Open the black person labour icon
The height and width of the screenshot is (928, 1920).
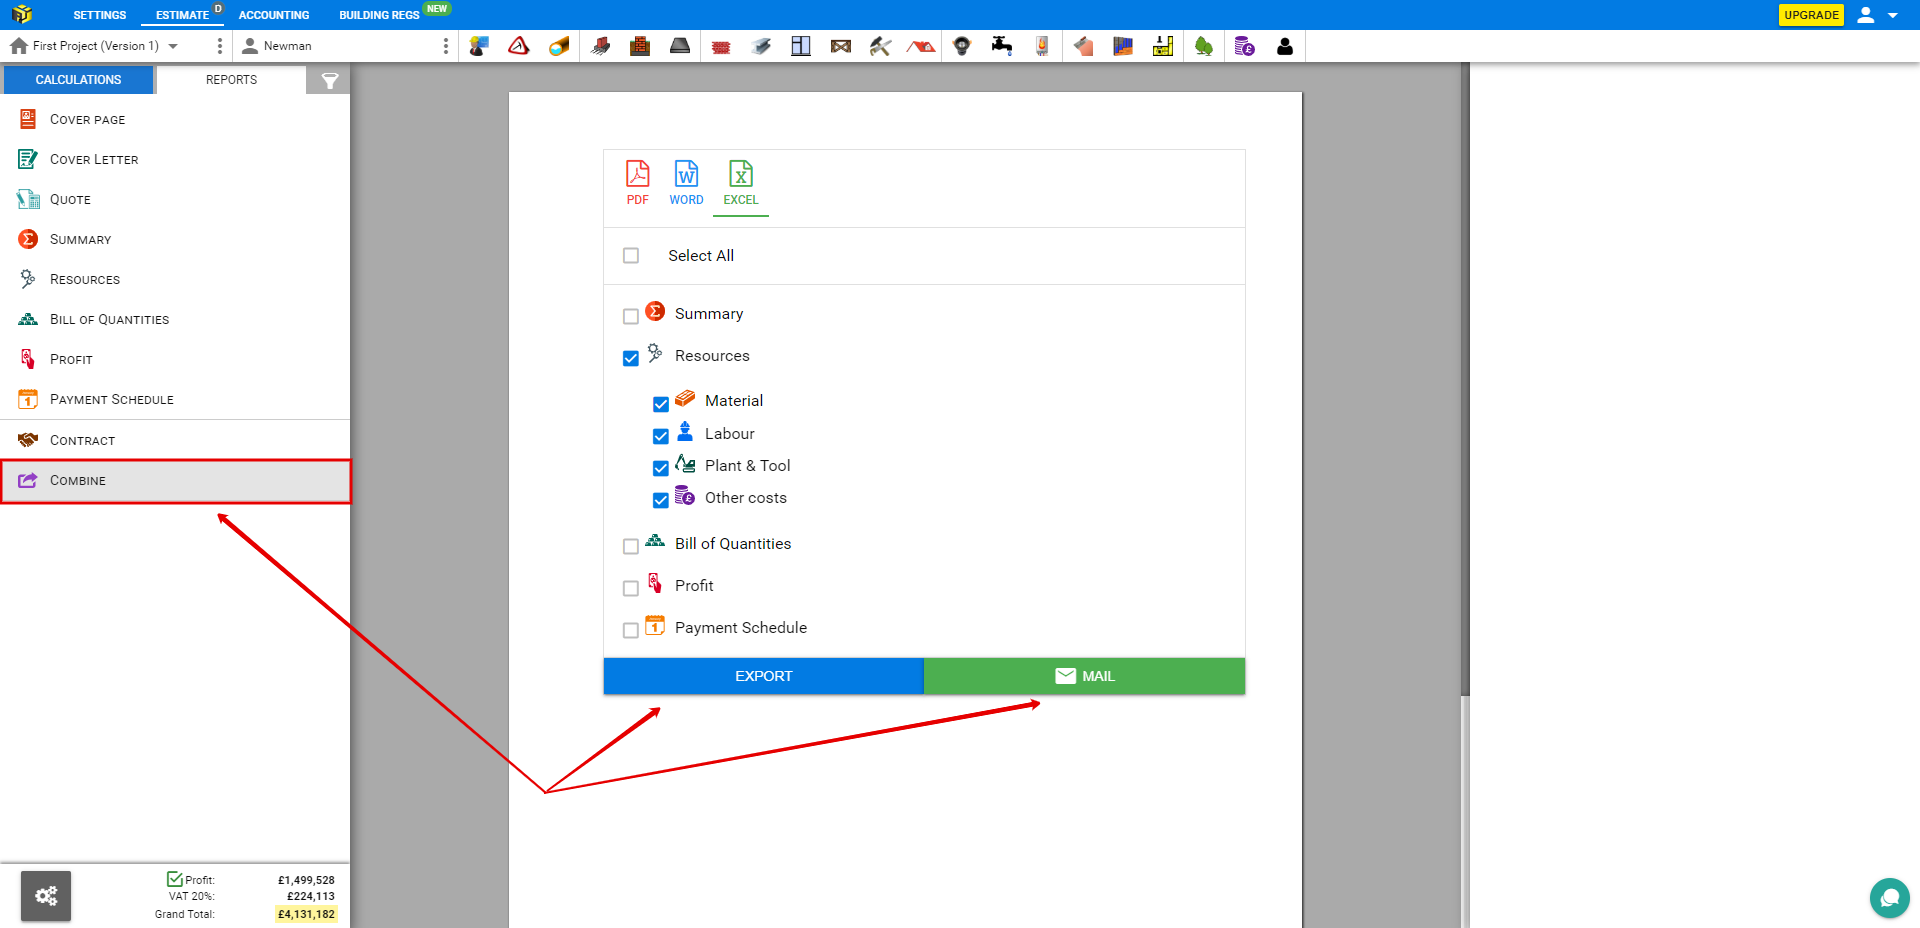pos(1285,46)
